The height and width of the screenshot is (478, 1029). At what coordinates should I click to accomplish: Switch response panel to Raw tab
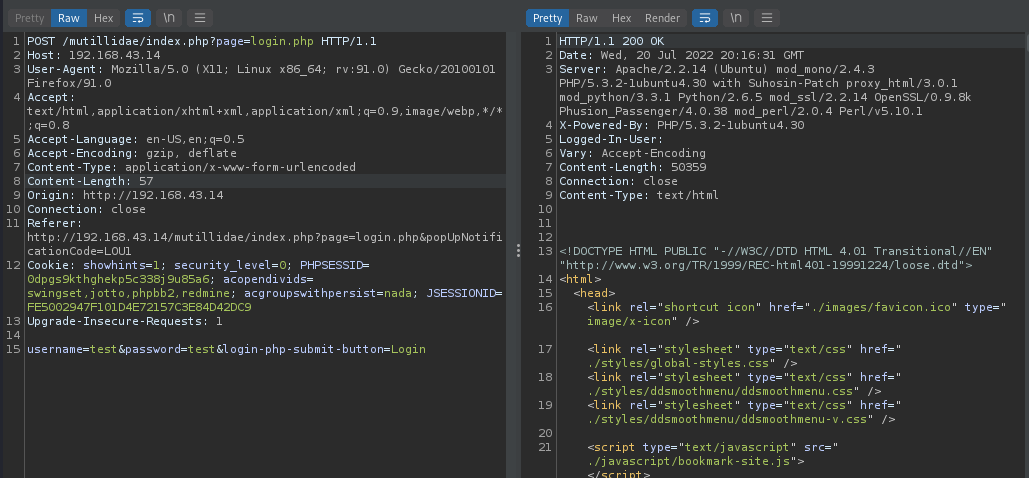[x=587, y=18]
